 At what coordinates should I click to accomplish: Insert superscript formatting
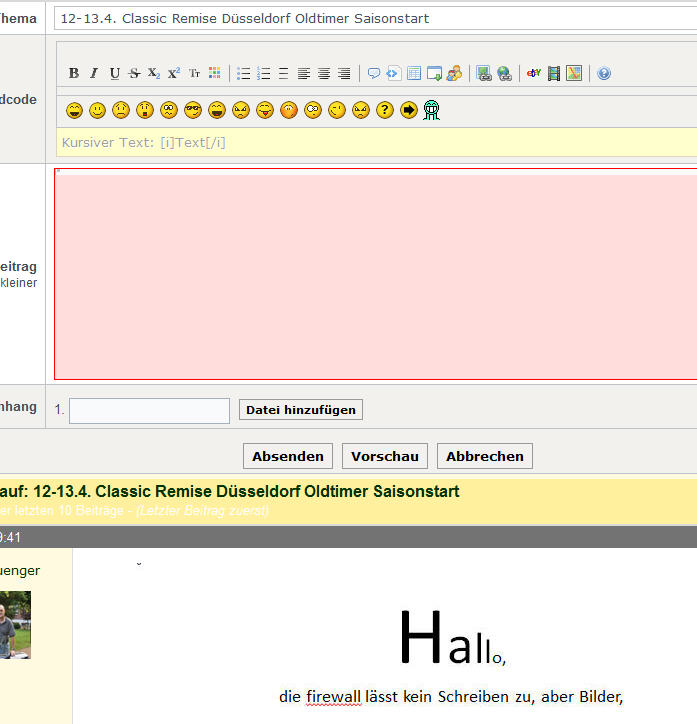tap(173, 73)
